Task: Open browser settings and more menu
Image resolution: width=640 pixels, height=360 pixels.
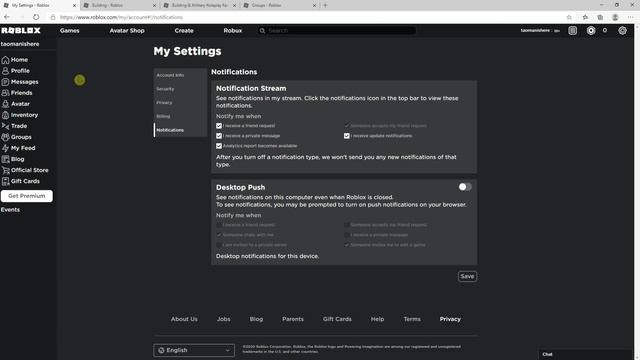Action: (631, 17)
